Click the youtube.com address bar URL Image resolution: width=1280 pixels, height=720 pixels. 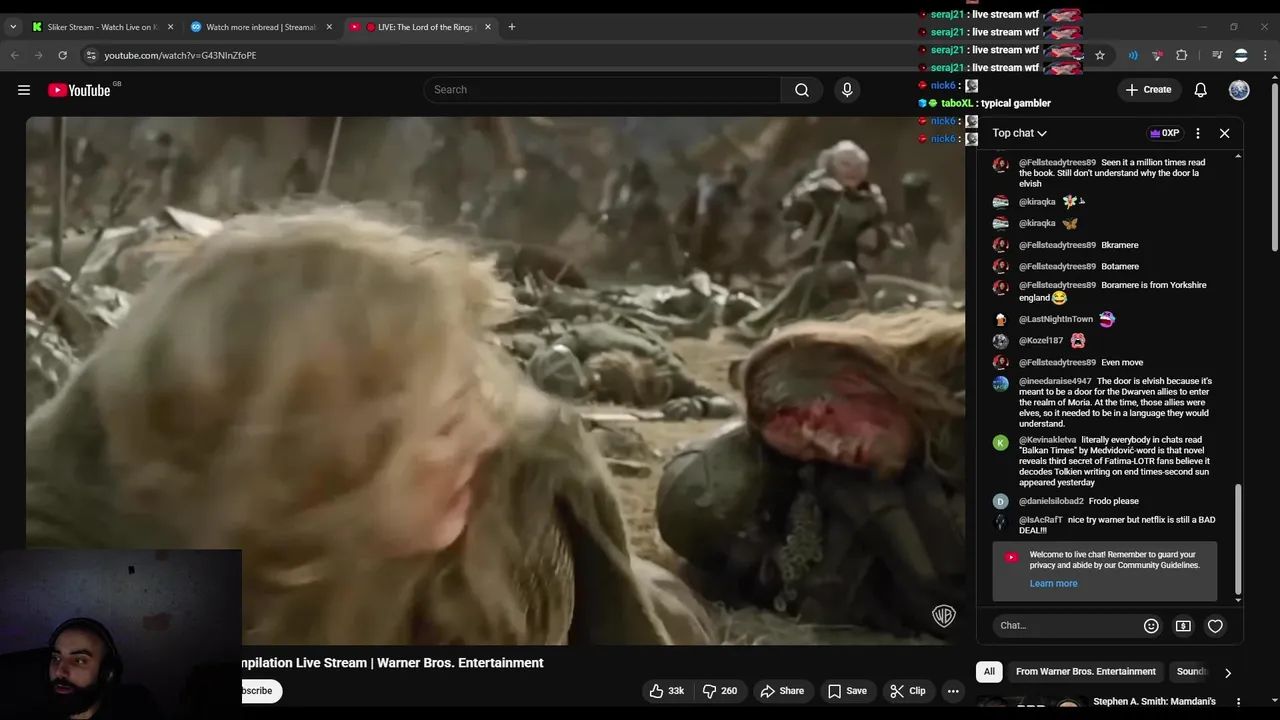[x=180, y=55]
